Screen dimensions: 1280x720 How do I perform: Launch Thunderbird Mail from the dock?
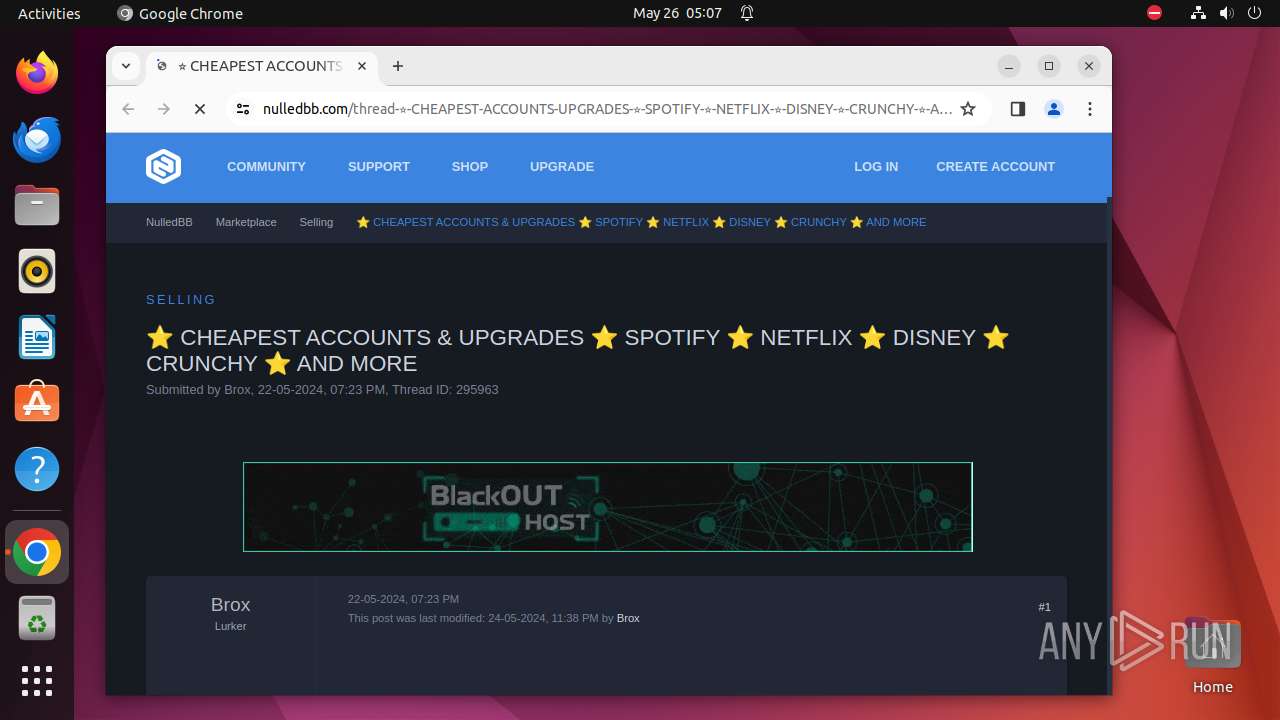click(37, 139)
